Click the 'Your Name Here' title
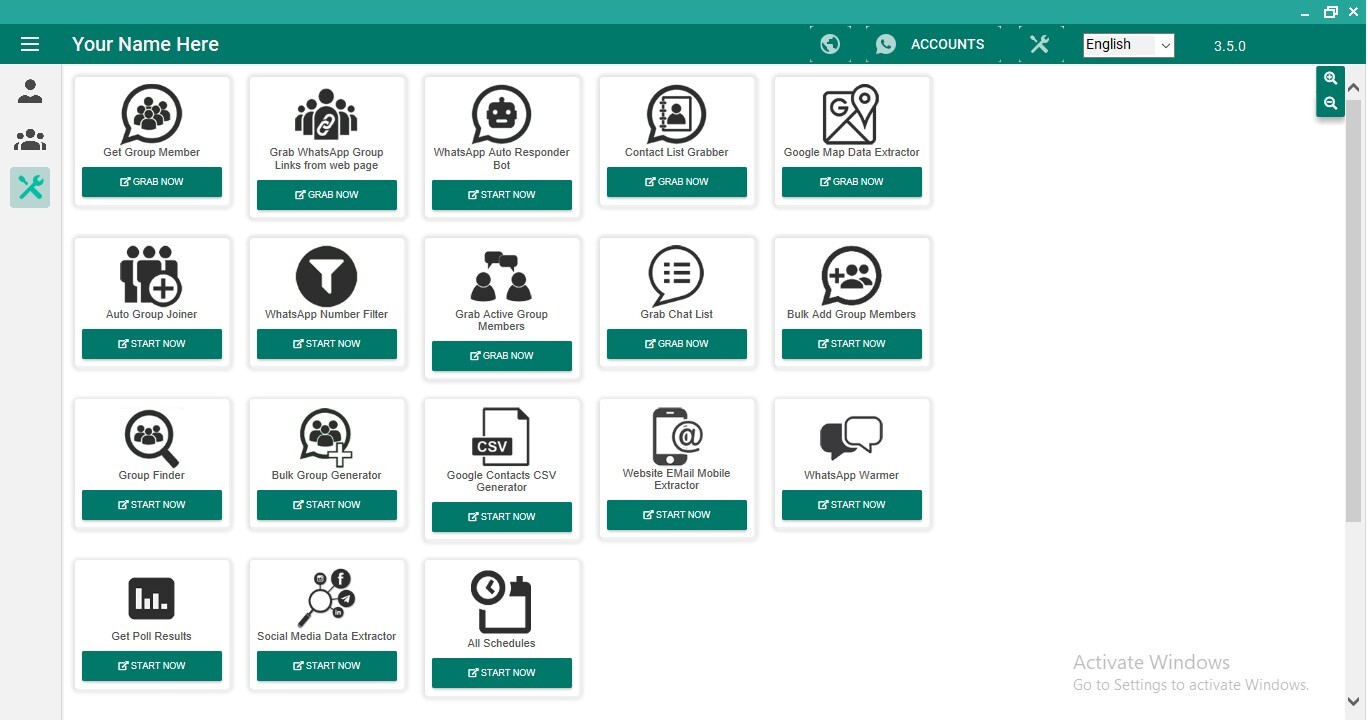 pyautogui.click(x=145, y=44)
